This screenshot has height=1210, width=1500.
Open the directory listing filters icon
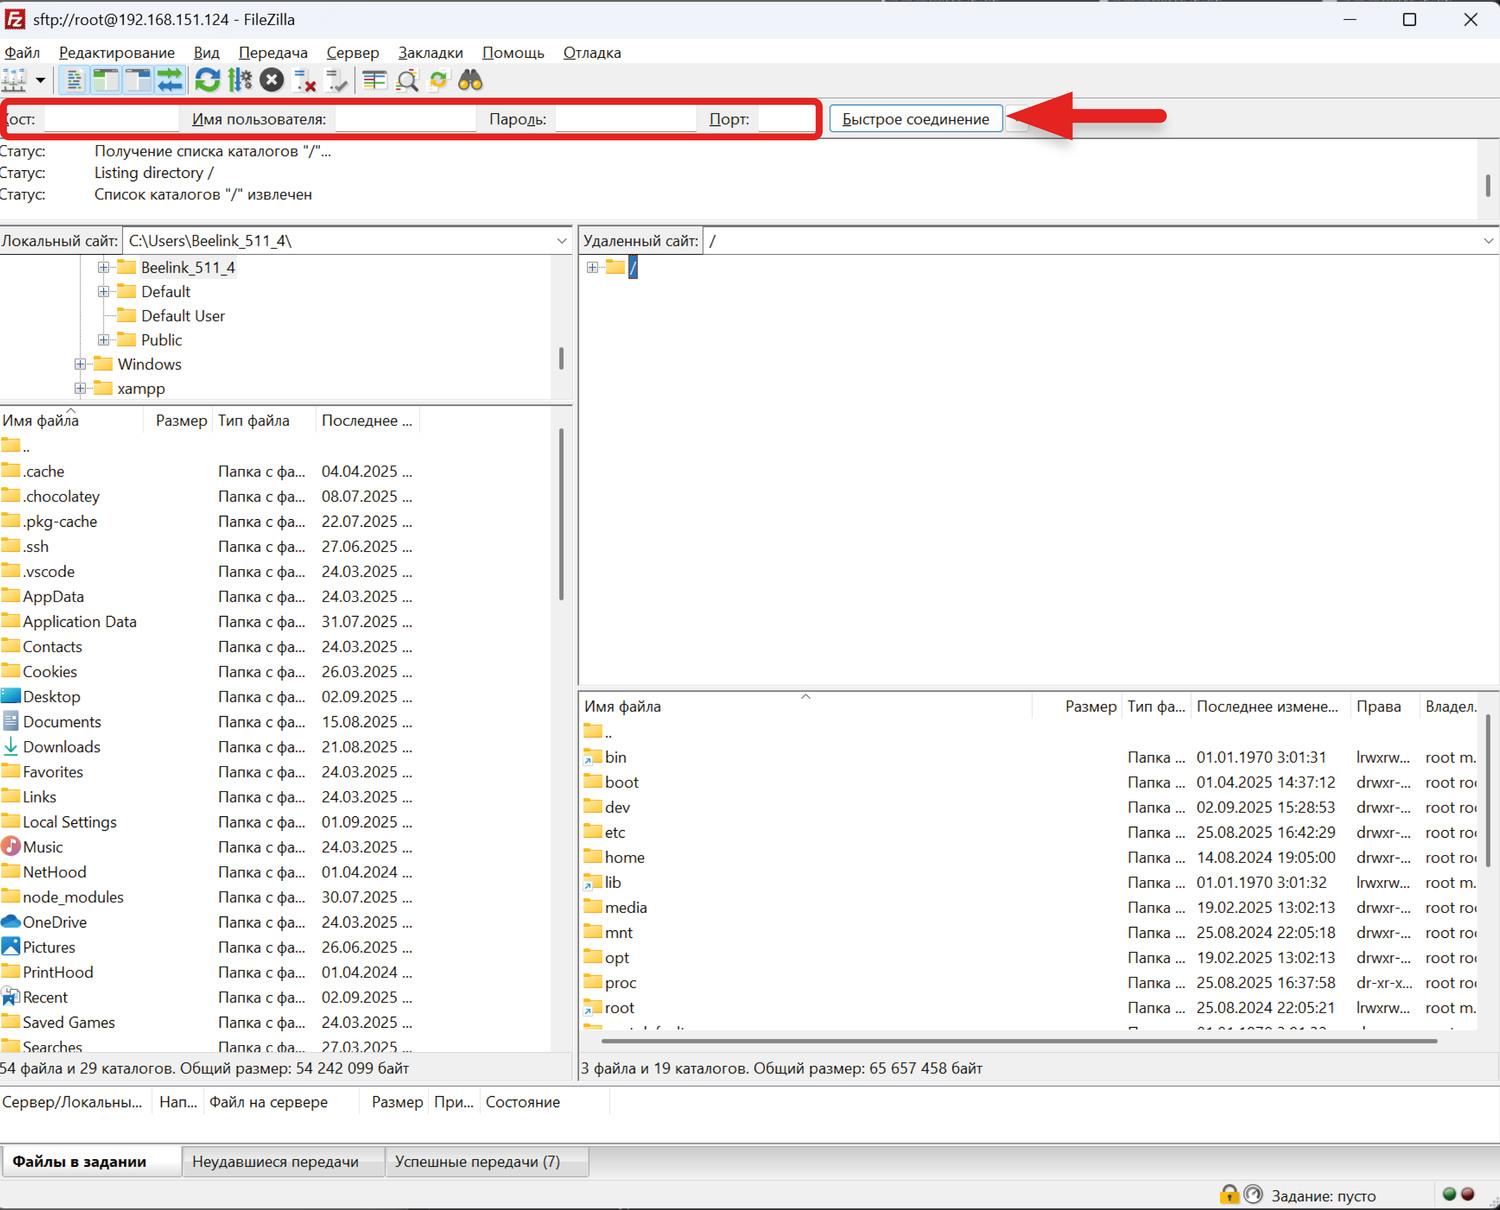[374, 80]
